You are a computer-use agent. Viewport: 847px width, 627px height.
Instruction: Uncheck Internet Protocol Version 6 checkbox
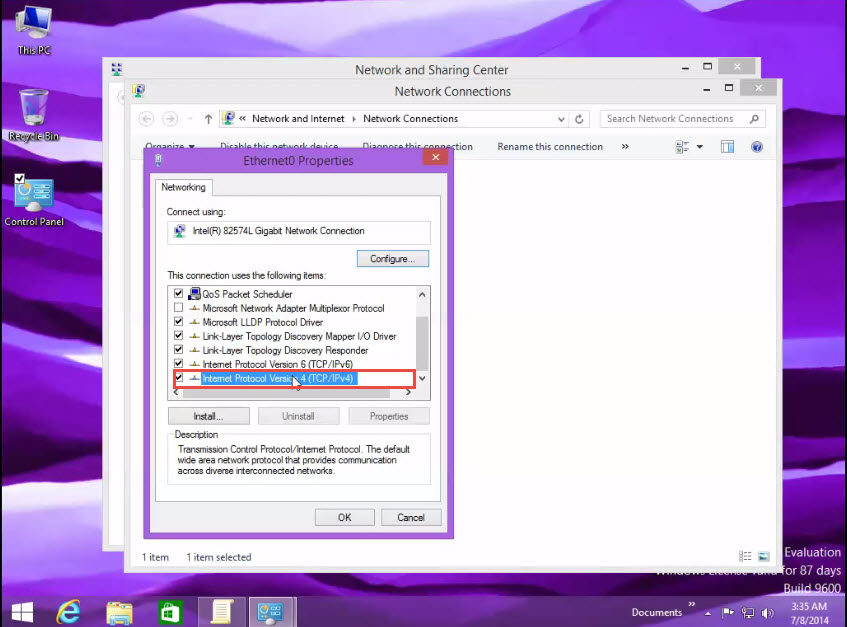(x=179, y=363)
